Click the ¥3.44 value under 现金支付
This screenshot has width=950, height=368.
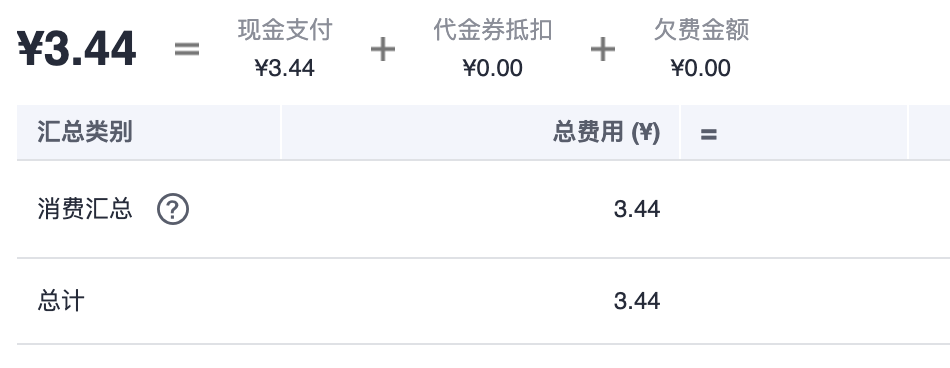(285, 68)
